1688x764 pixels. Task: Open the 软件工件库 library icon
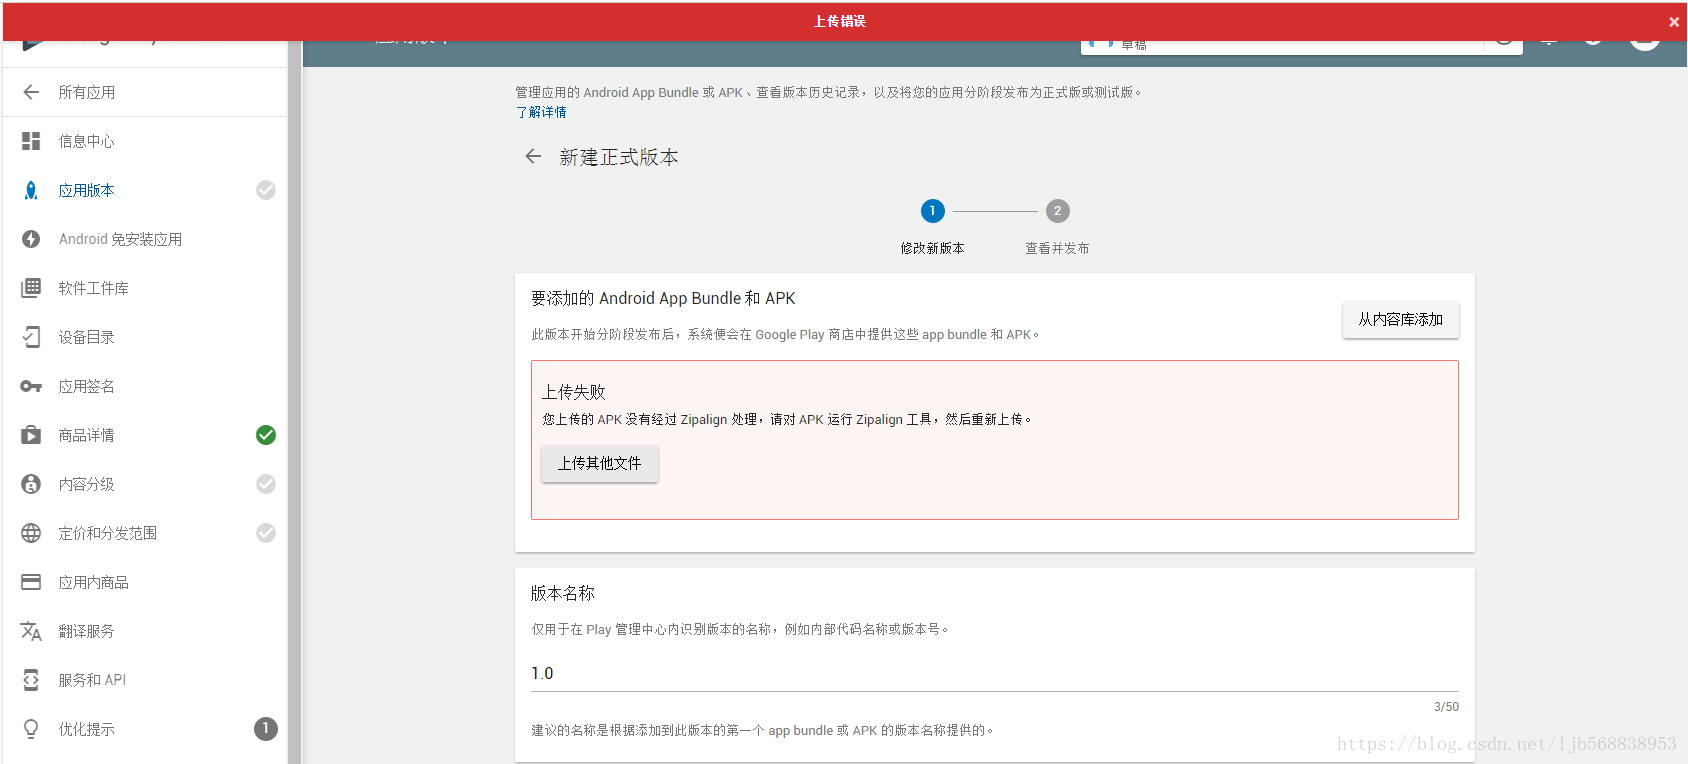(31, 288)
